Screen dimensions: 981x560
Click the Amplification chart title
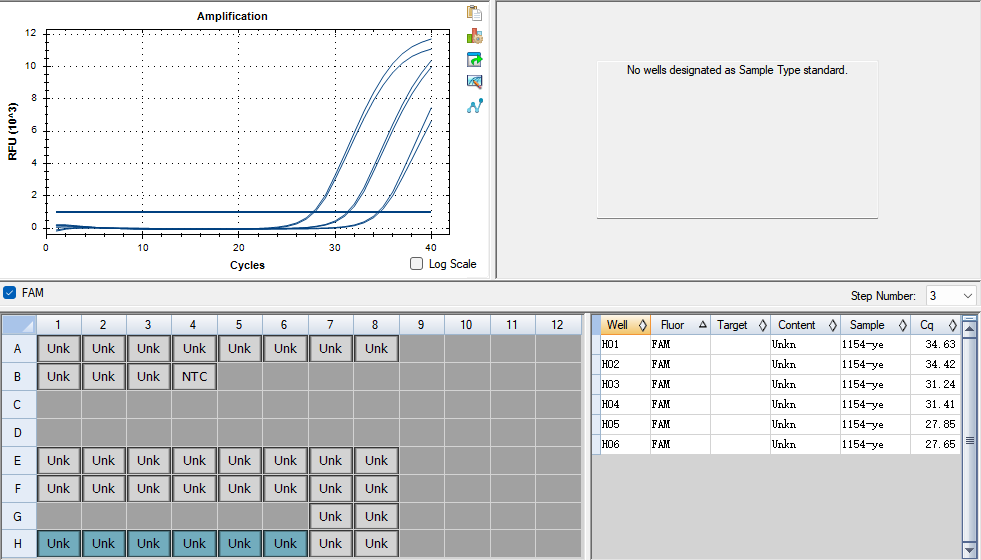pos(232,16)
